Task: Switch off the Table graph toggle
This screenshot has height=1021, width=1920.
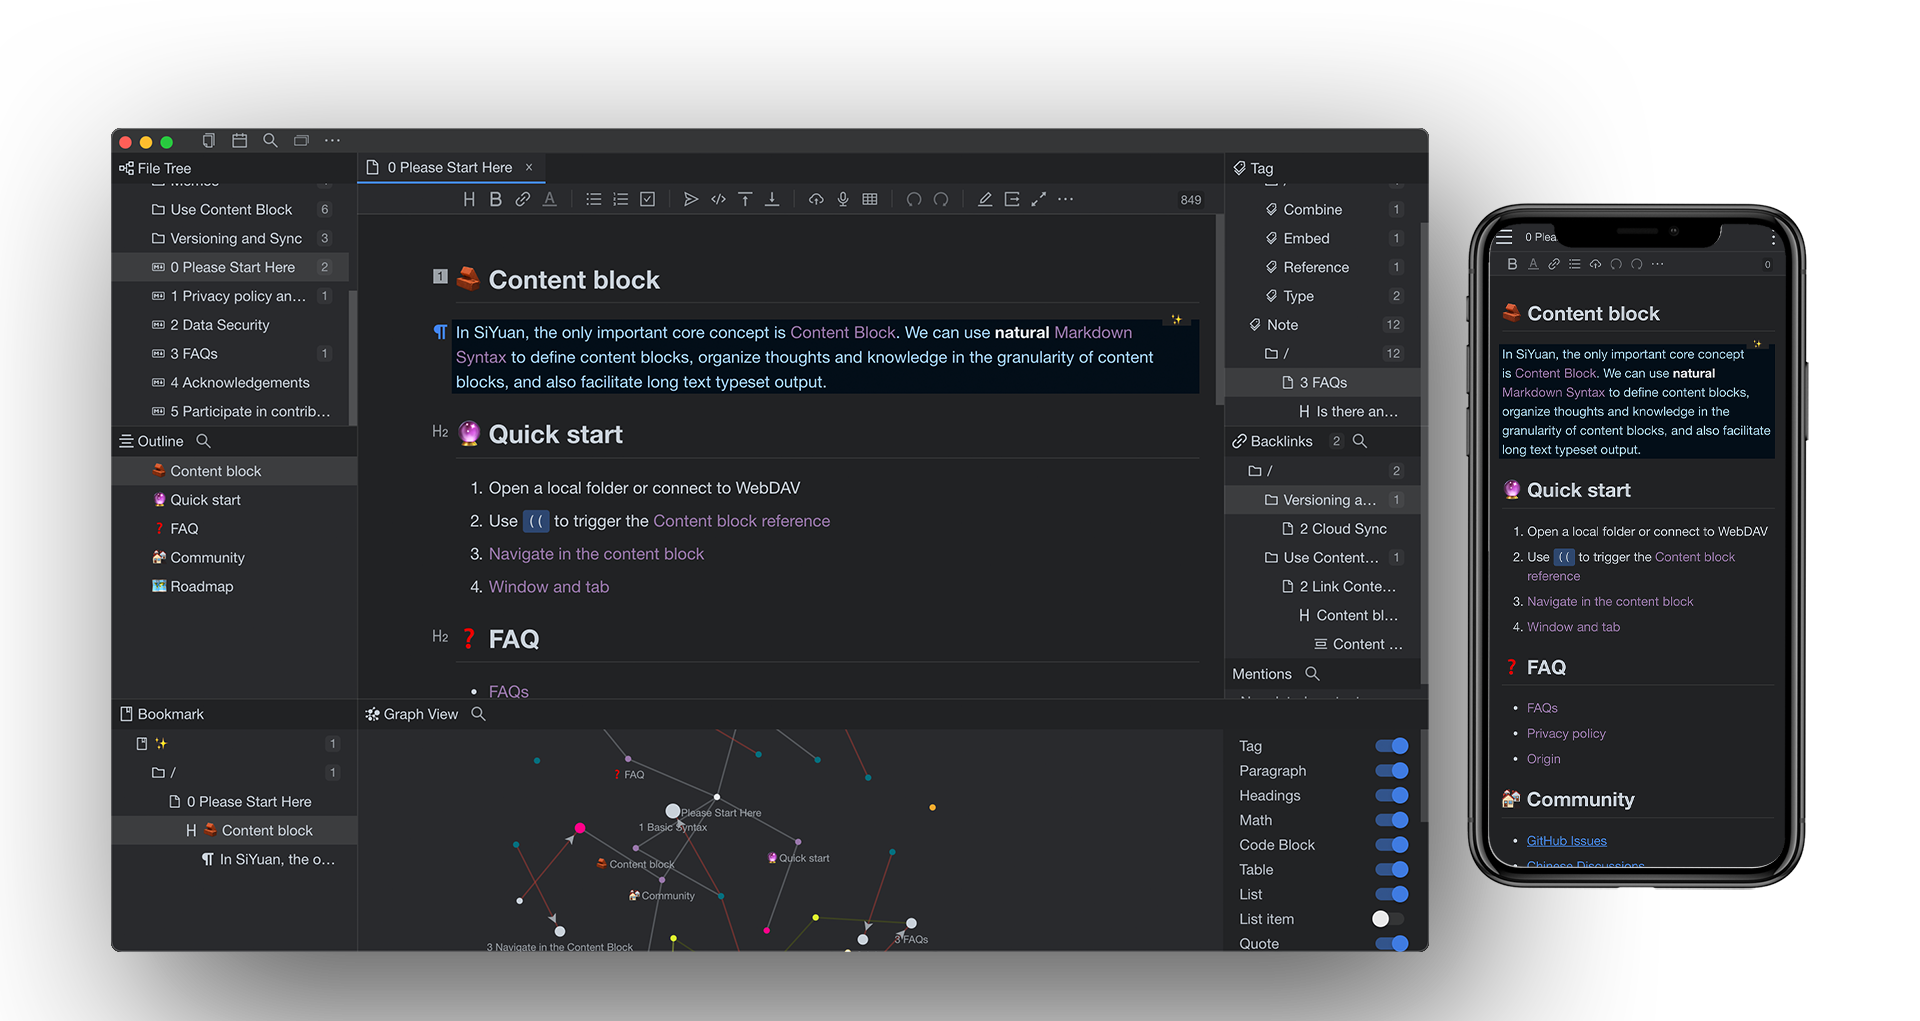Action: click(1391, 870)
